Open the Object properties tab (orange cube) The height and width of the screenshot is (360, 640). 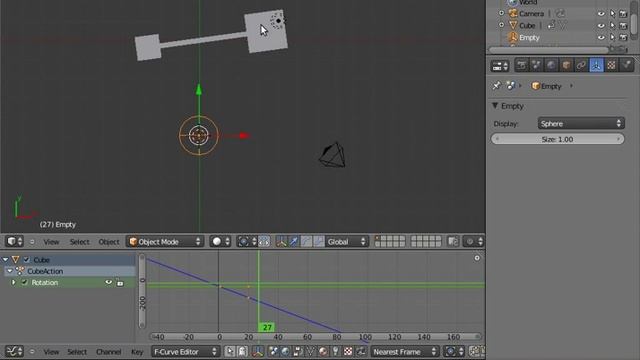(x=567, y=65)
